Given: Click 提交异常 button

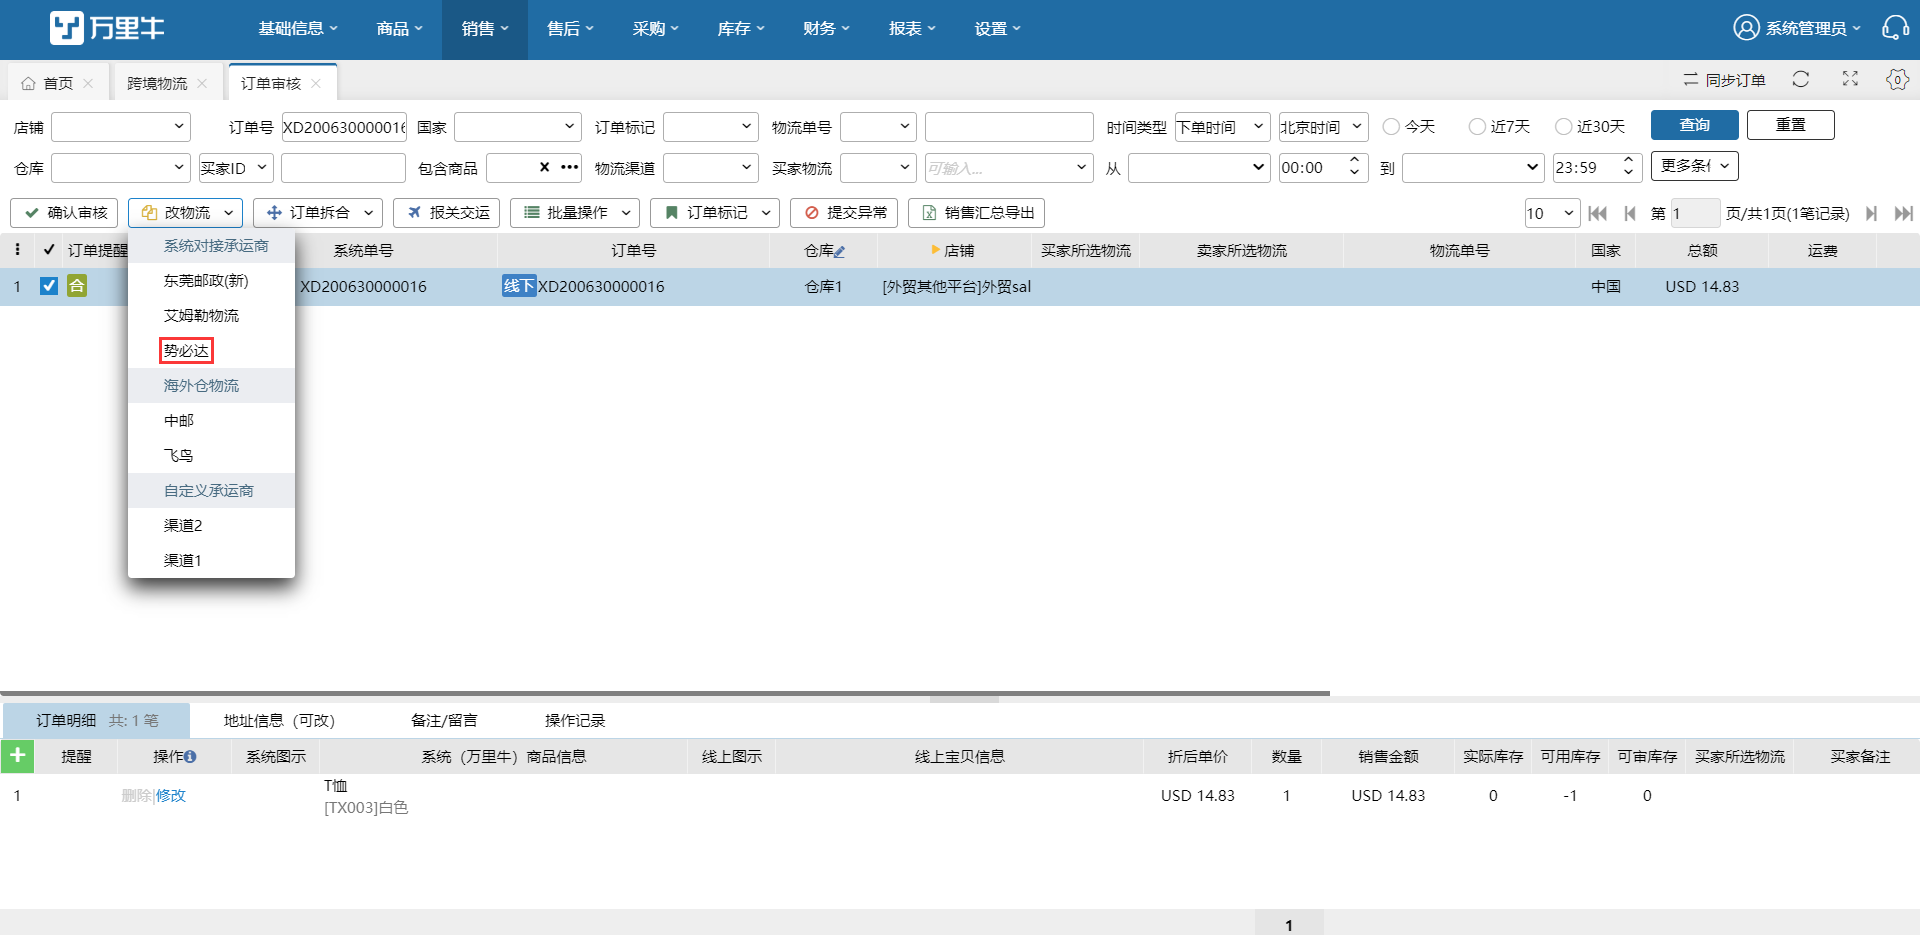Looking at the screenshot, I should [x=844, y=213].
